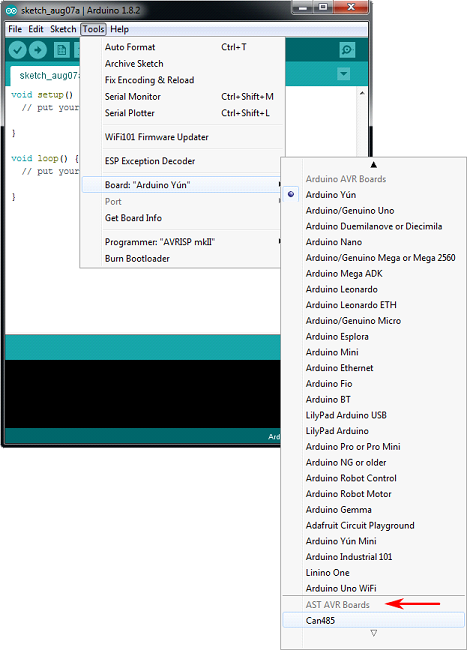Open the Serial Monitor magnifier icon
Screen dimensions: 467x650
347,50
